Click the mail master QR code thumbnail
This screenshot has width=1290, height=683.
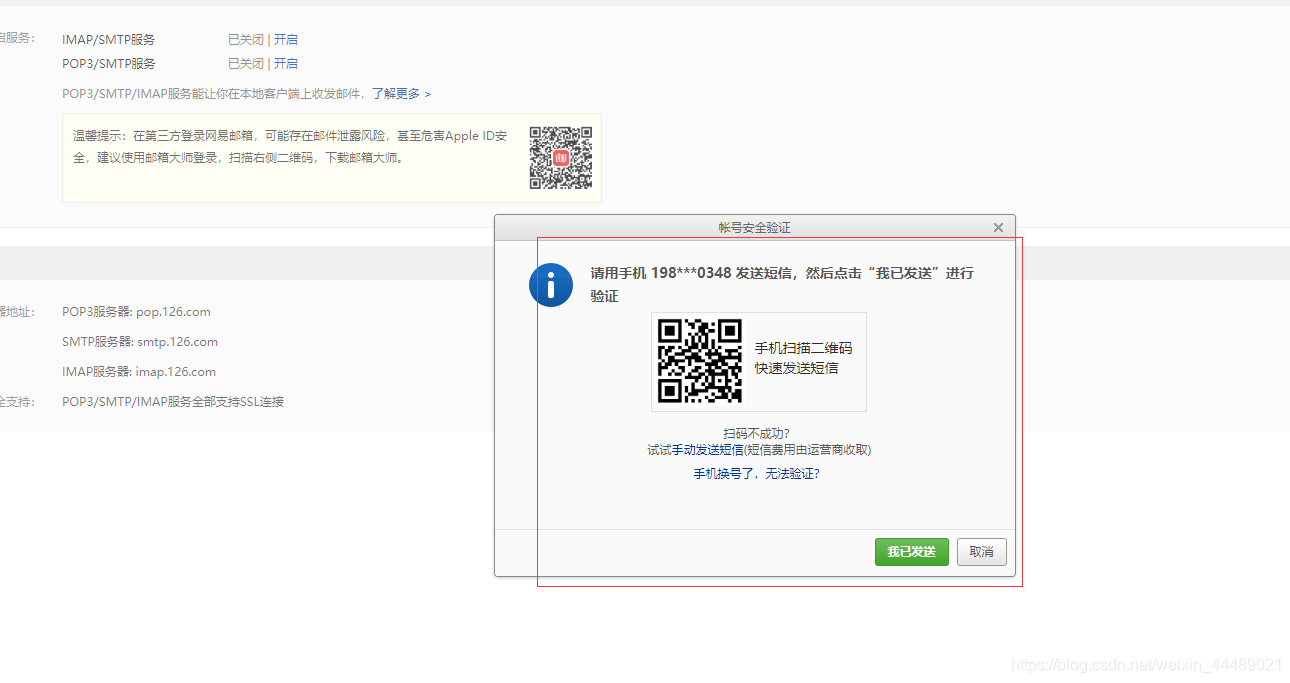pos(561,158)
